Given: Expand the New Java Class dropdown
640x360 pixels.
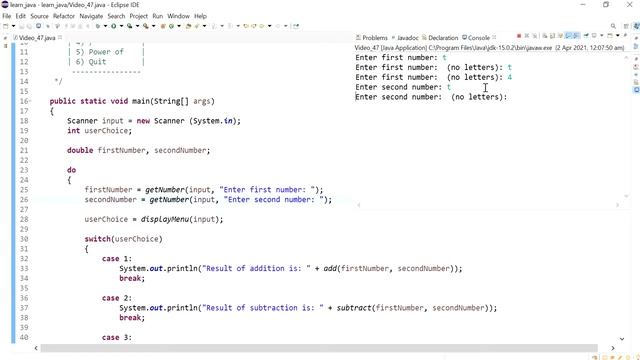Looking at the screenshot, I should click(179, 26).
